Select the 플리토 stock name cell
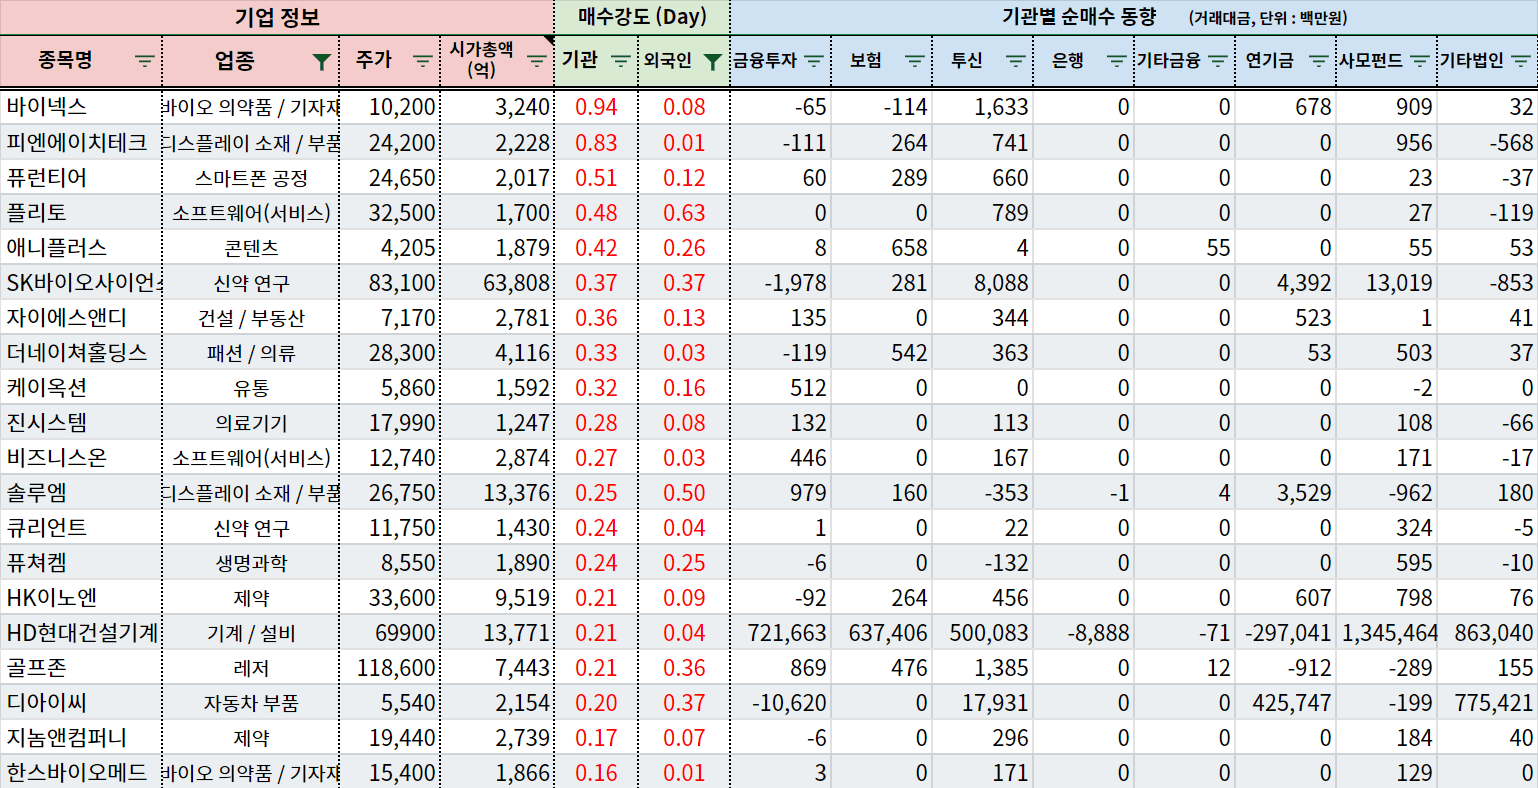The height and width of the screenshot is (788, 1538). pos(80,212)
